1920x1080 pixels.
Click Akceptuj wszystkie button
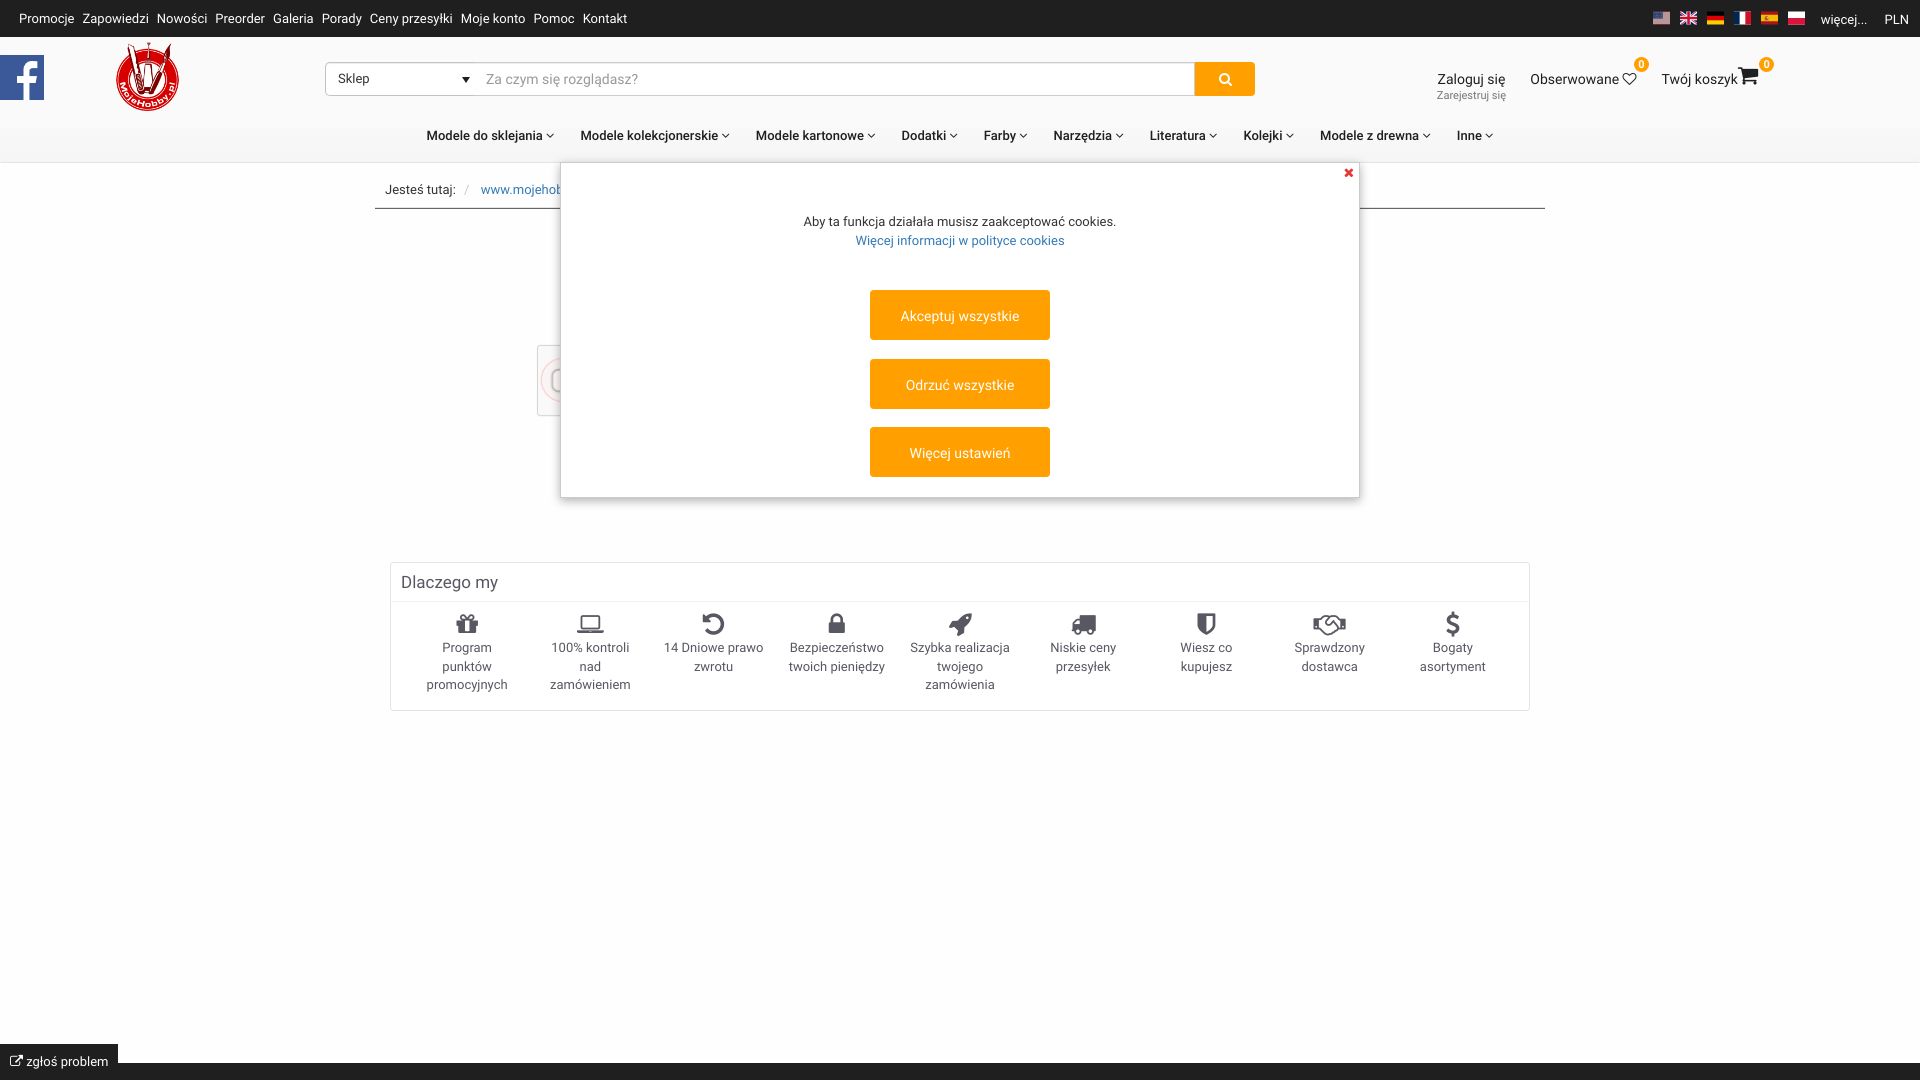pos(960,315)
